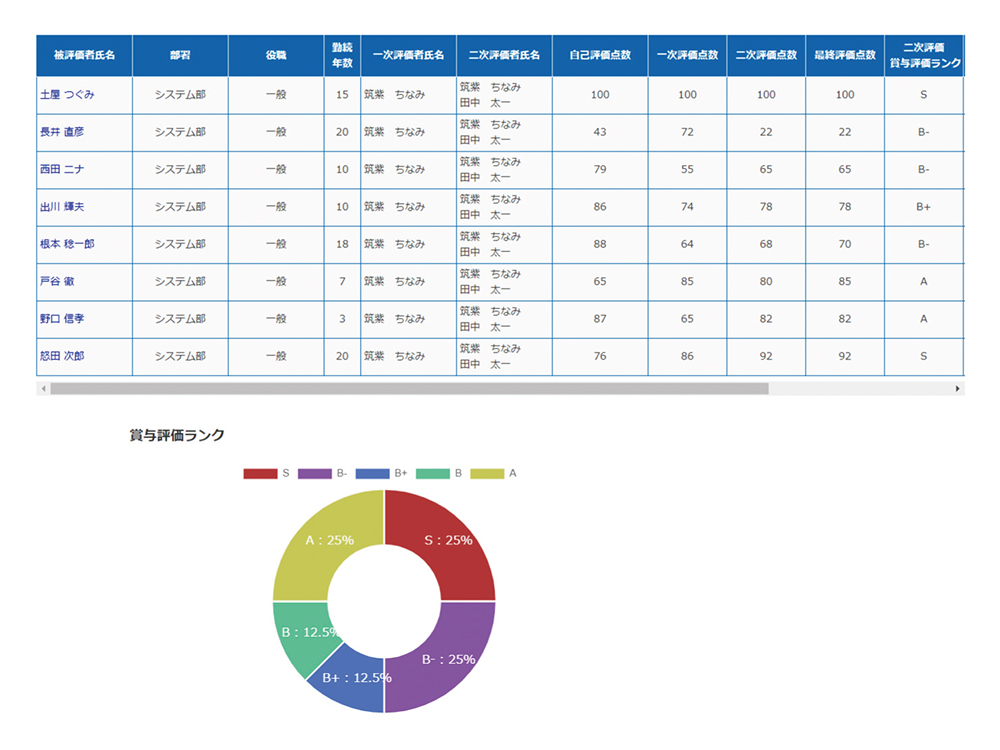Open the 怒田 次郎 name link
The height and width of the screenshot is (750, 1000).
pyautogui.click(x=62, y=356)
